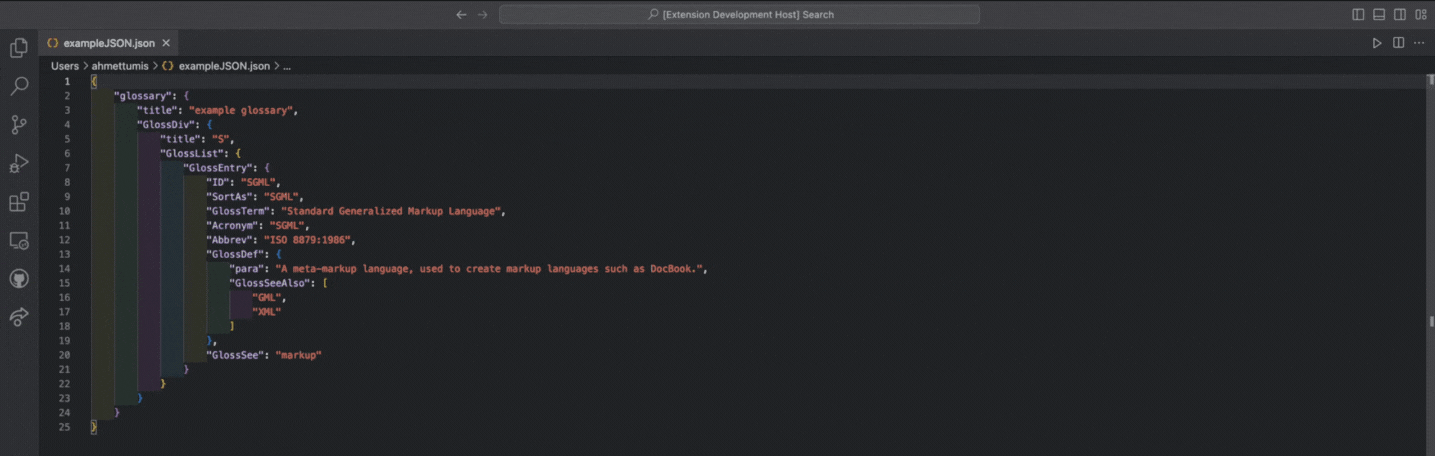Click "Standard Generalized Markup Language" string

pyautogui.click(x=392, y=211)
